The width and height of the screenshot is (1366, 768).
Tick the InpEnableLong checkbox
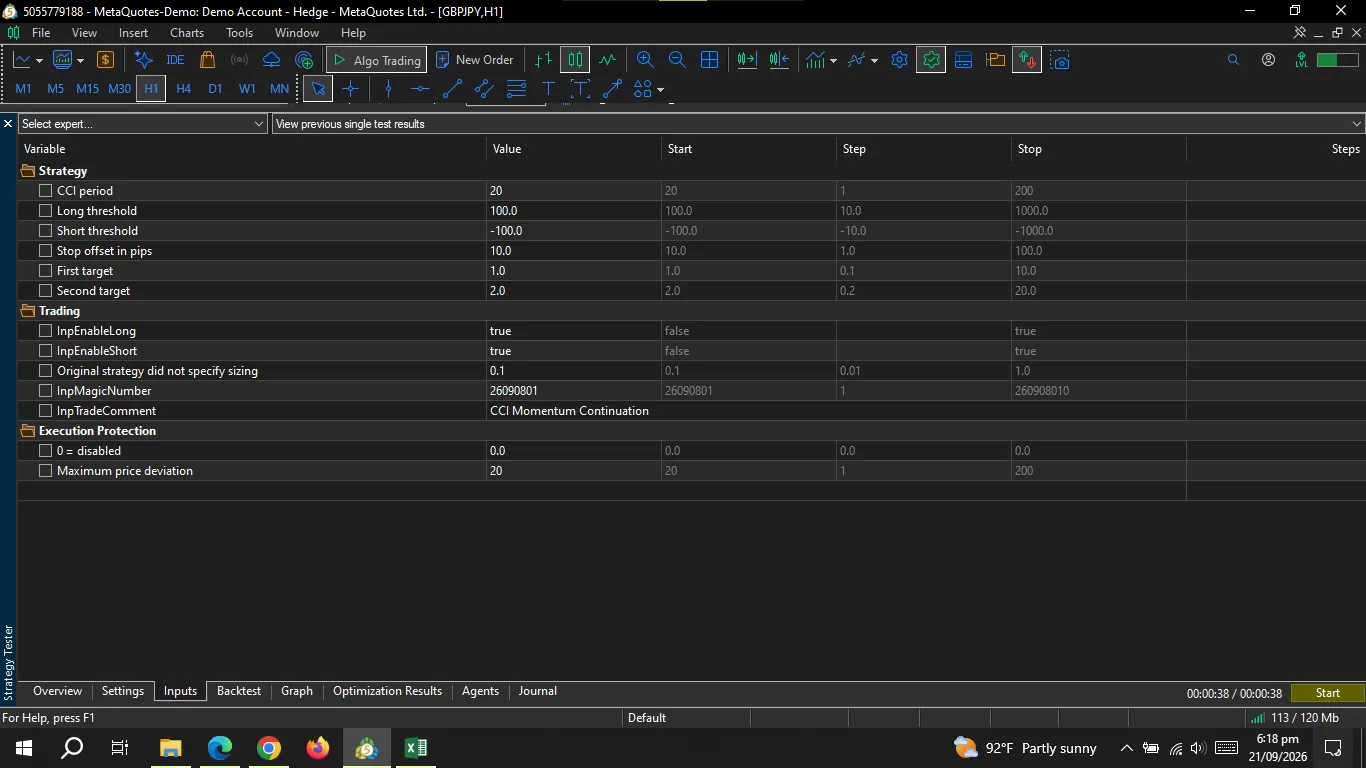coord(45,331)
